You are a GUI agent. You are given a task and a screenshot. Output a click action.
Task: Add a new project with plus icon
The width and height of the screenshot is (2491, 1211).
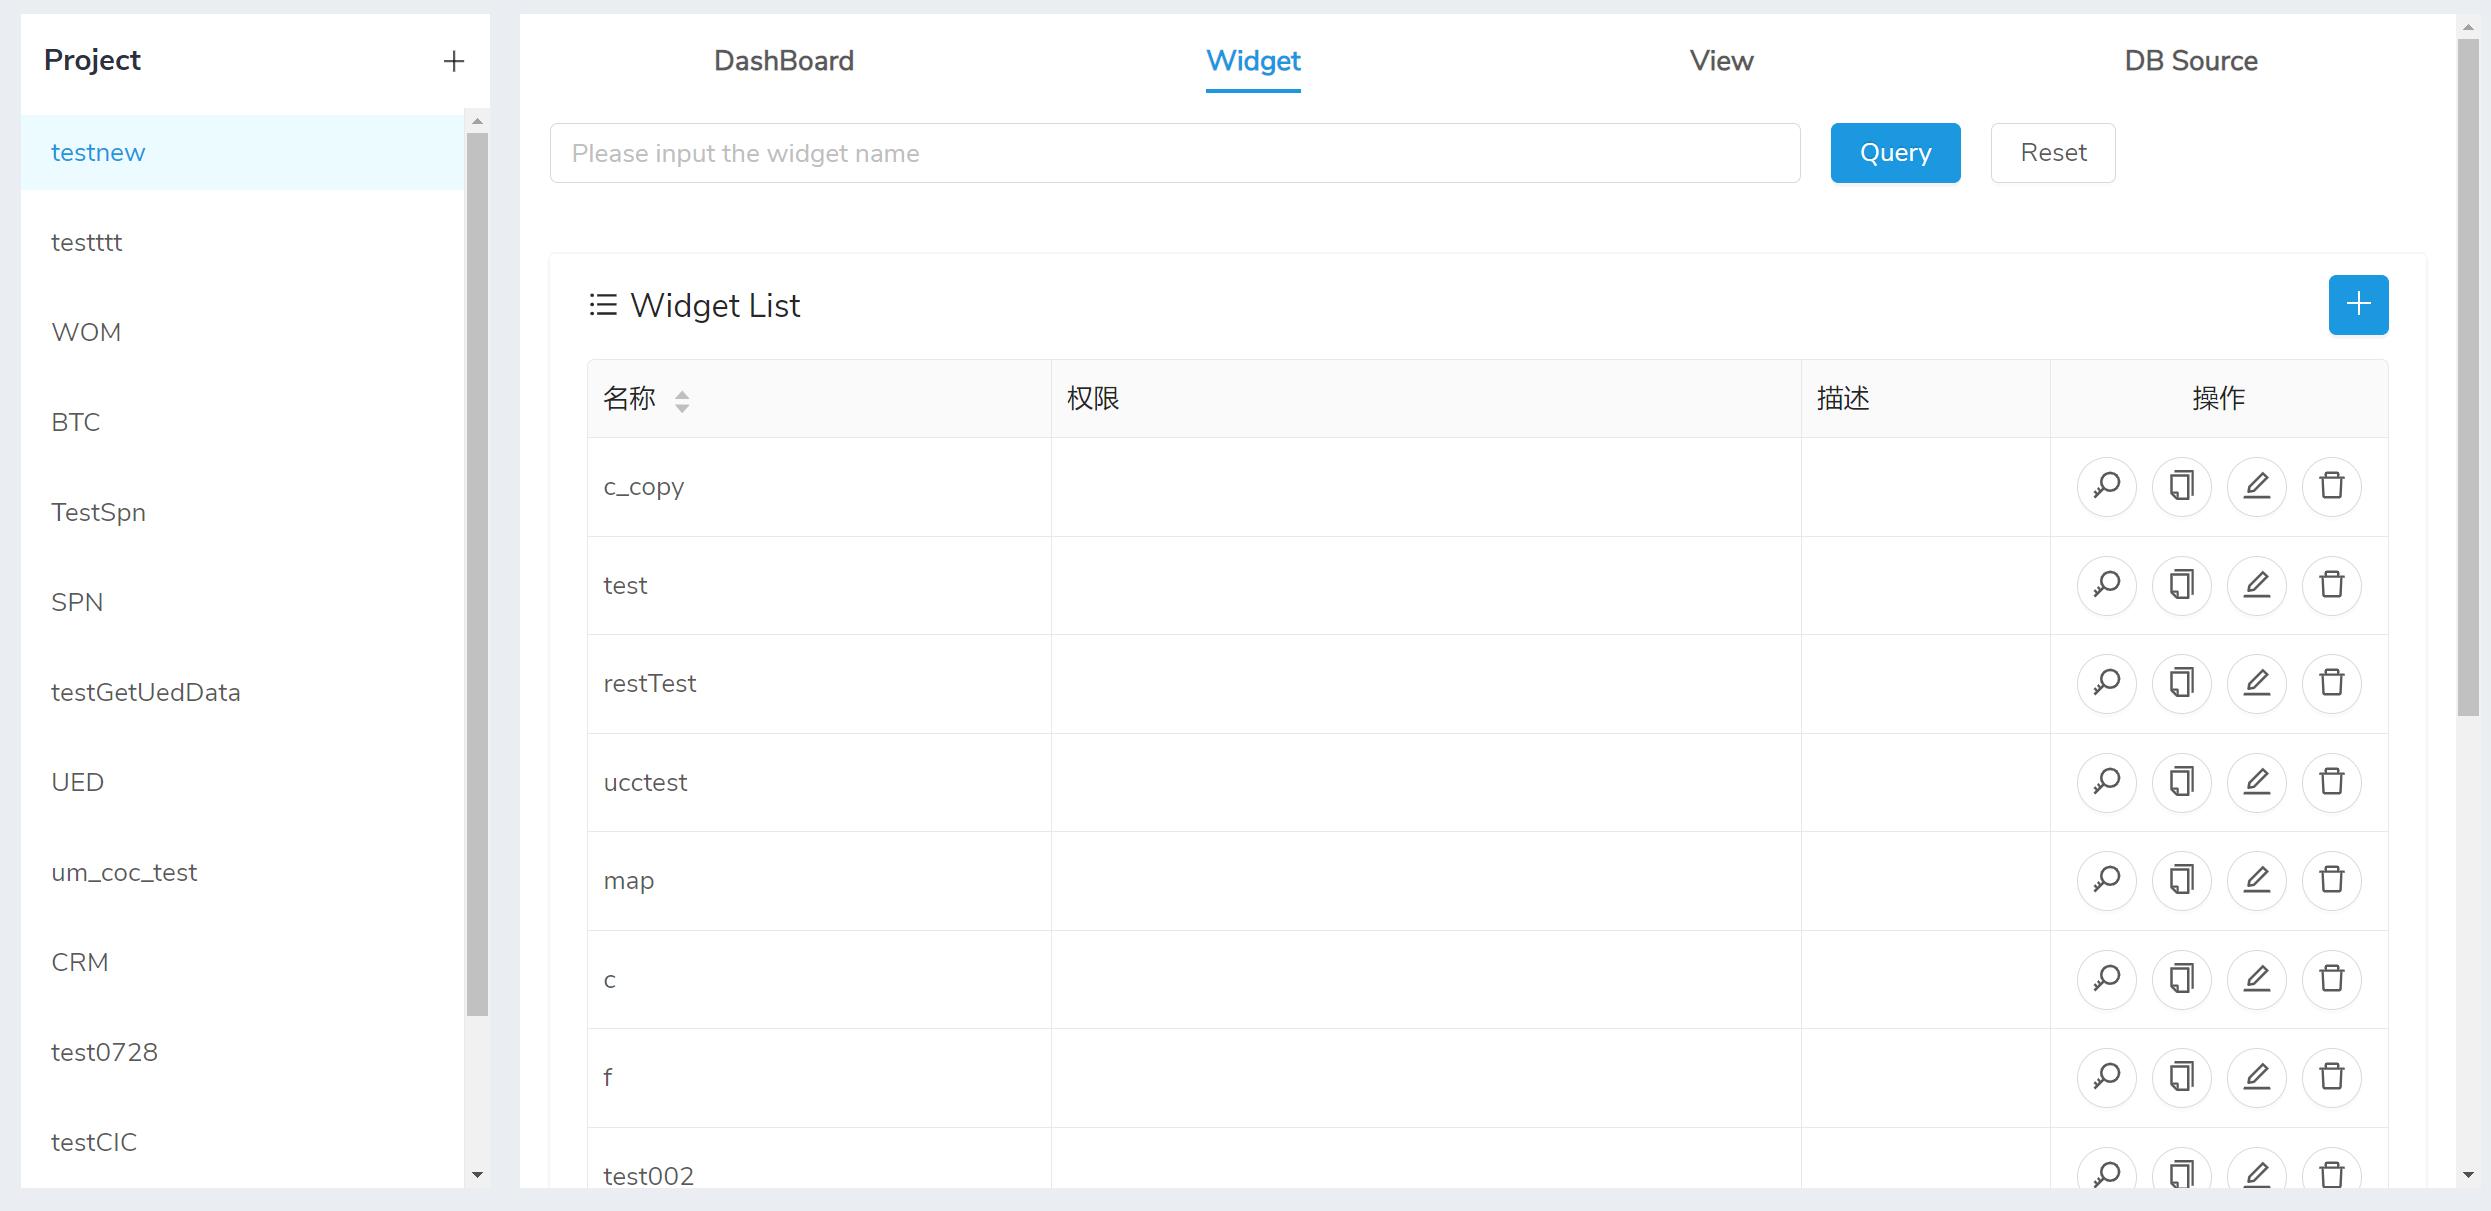click(x=453, y=61)
